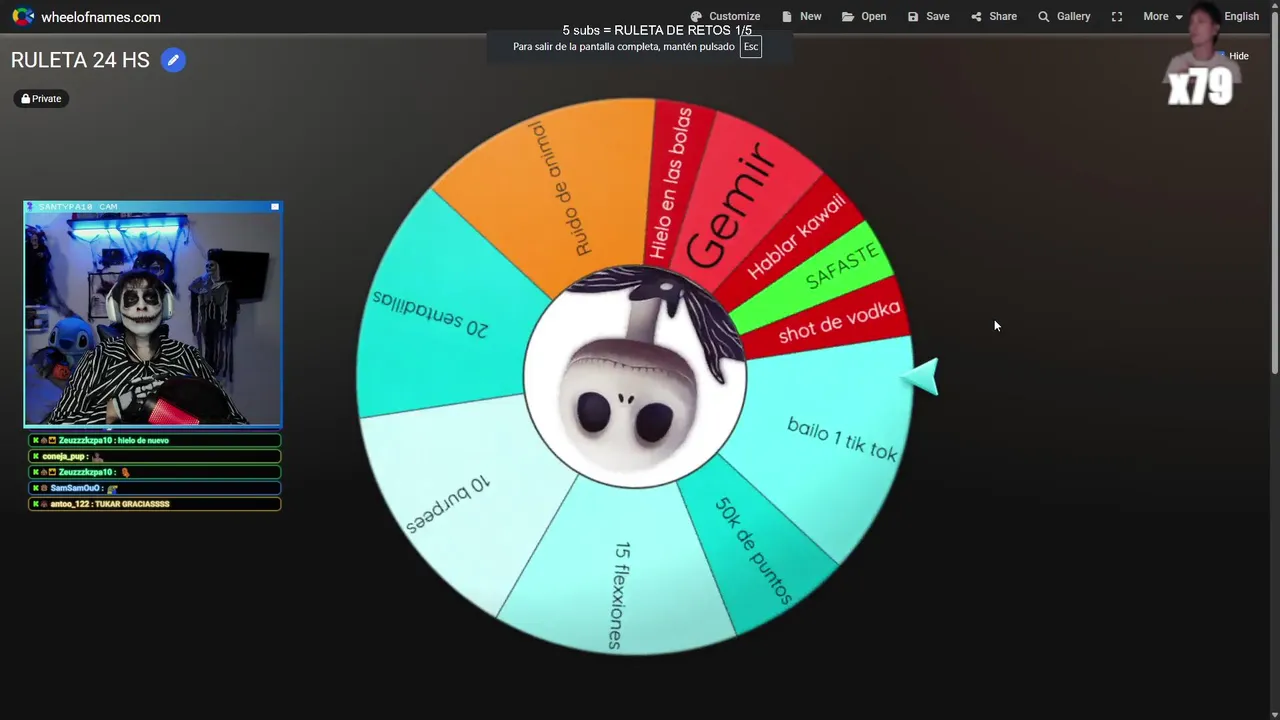1280x720 pixels.
Task: Click the wheelofnames.com logo icon
Action: point(23,17)
